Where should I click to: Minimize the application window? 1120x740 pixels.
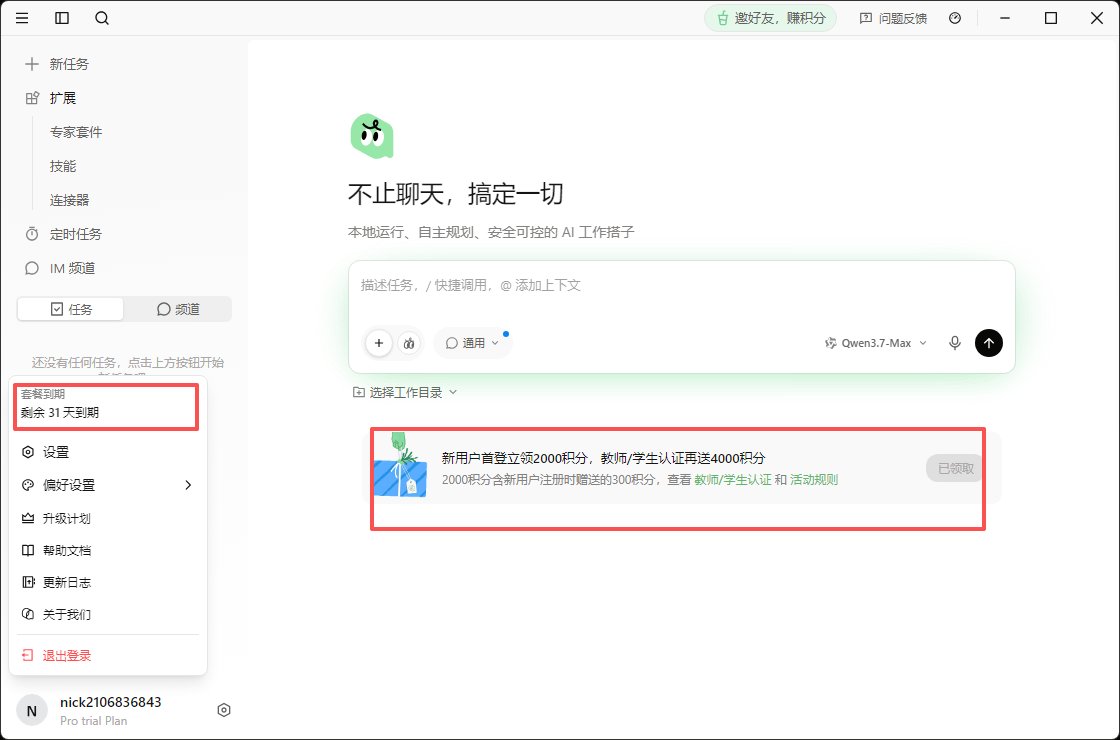point(1005,18)
